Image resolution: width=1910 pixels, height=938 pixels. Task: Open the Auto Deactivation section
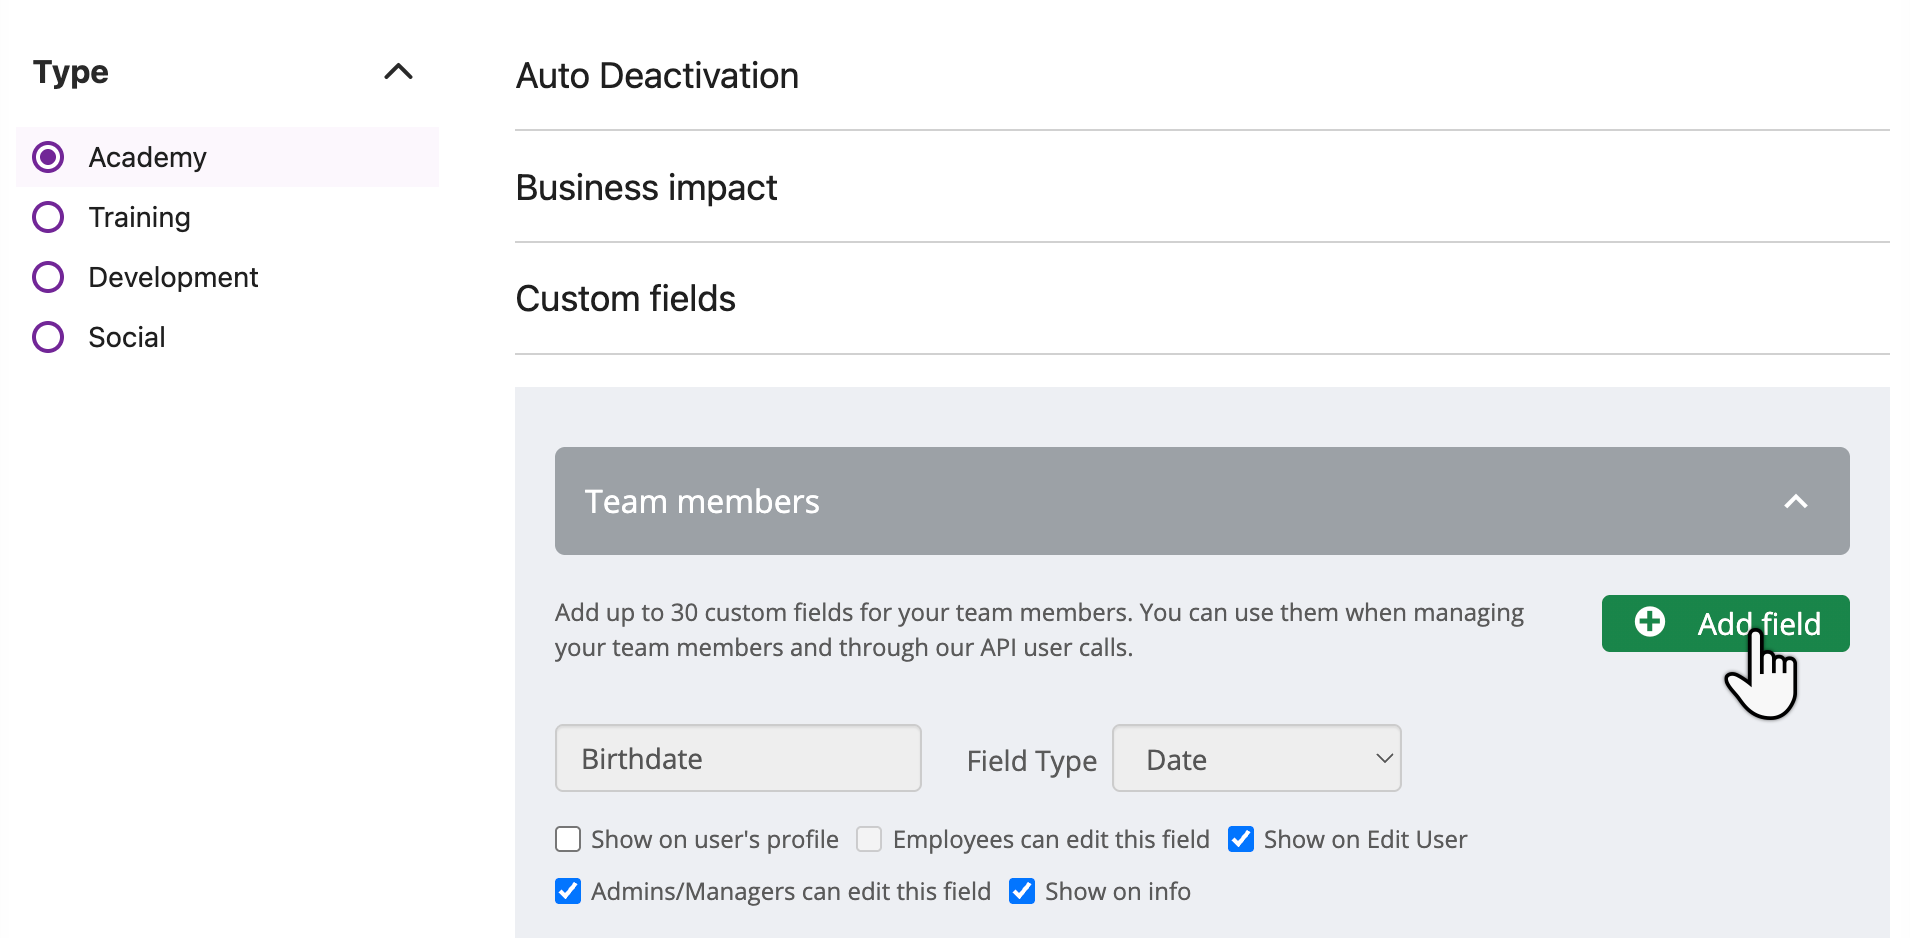click(1202, 76)
